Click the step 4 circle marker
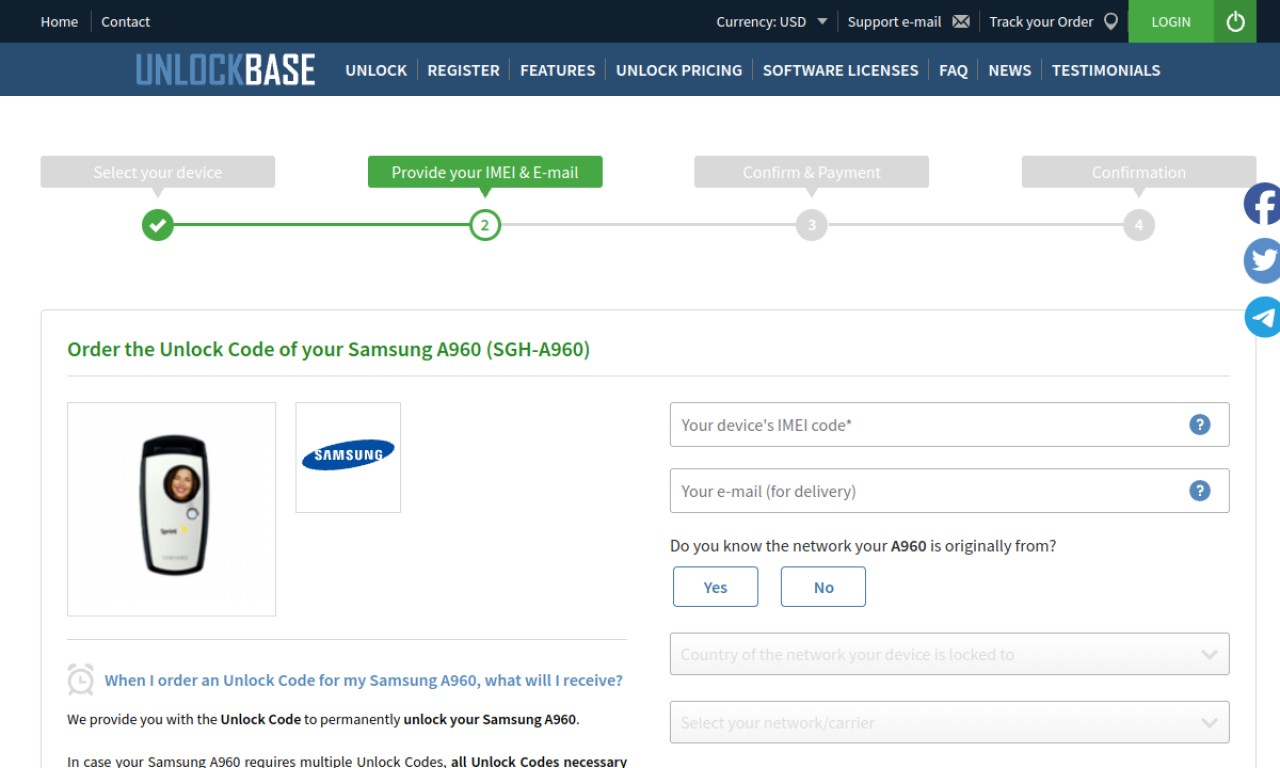1280x768 pixels. [1139, 225]
